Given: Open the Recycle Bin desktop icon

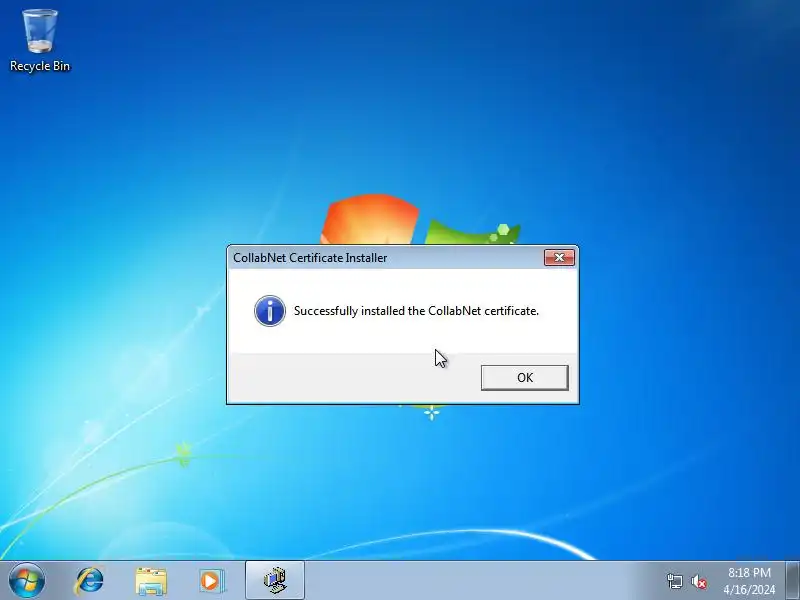Looking at the screenshot, I should coord(40,41).
